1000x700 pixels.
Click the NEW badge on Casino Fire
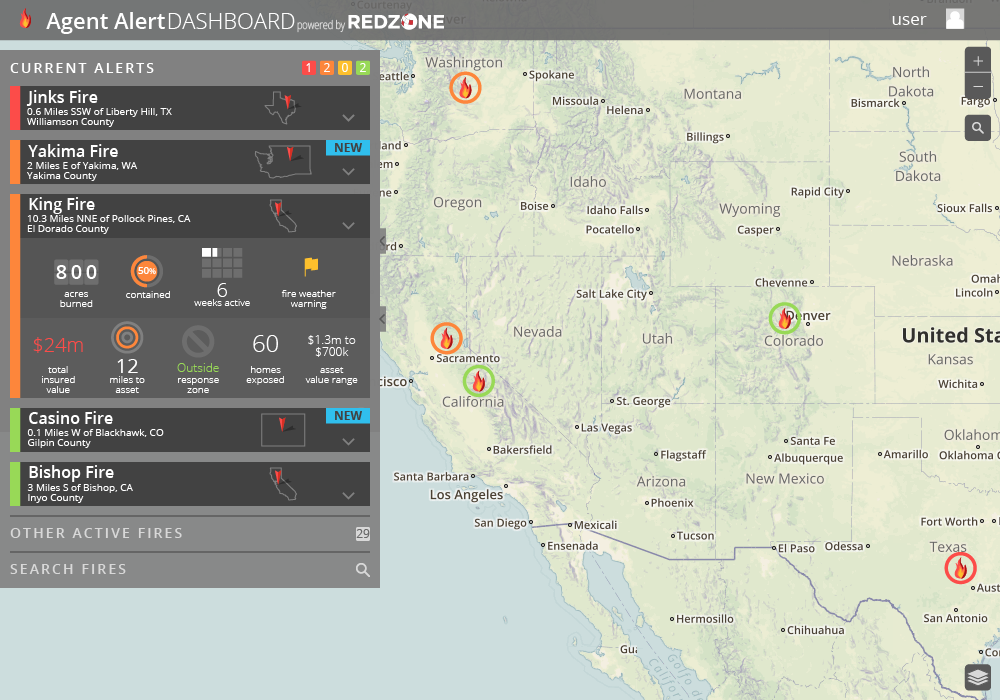348,416
